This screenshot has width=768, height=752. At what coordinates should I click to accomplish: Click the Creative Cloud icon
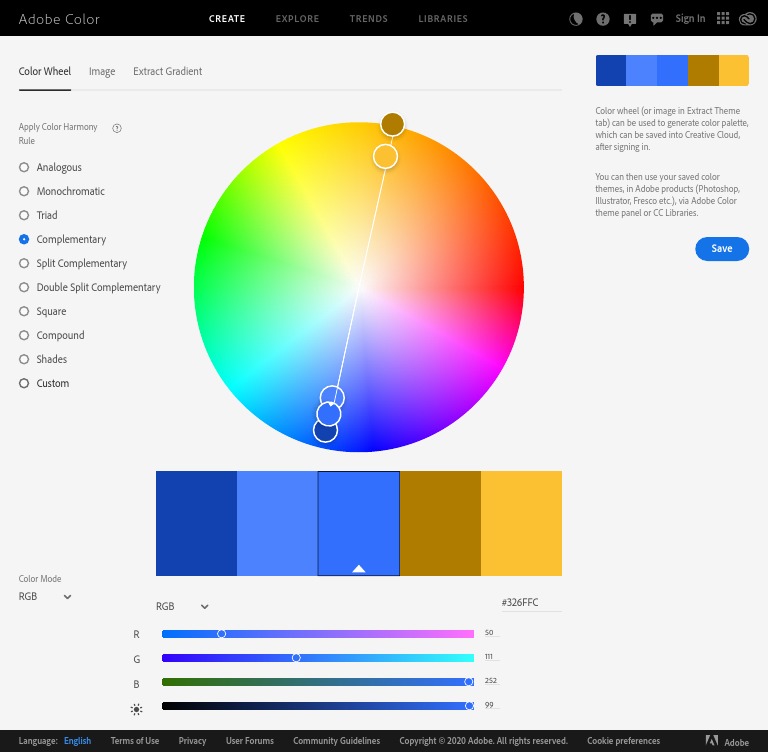point(748,19)
